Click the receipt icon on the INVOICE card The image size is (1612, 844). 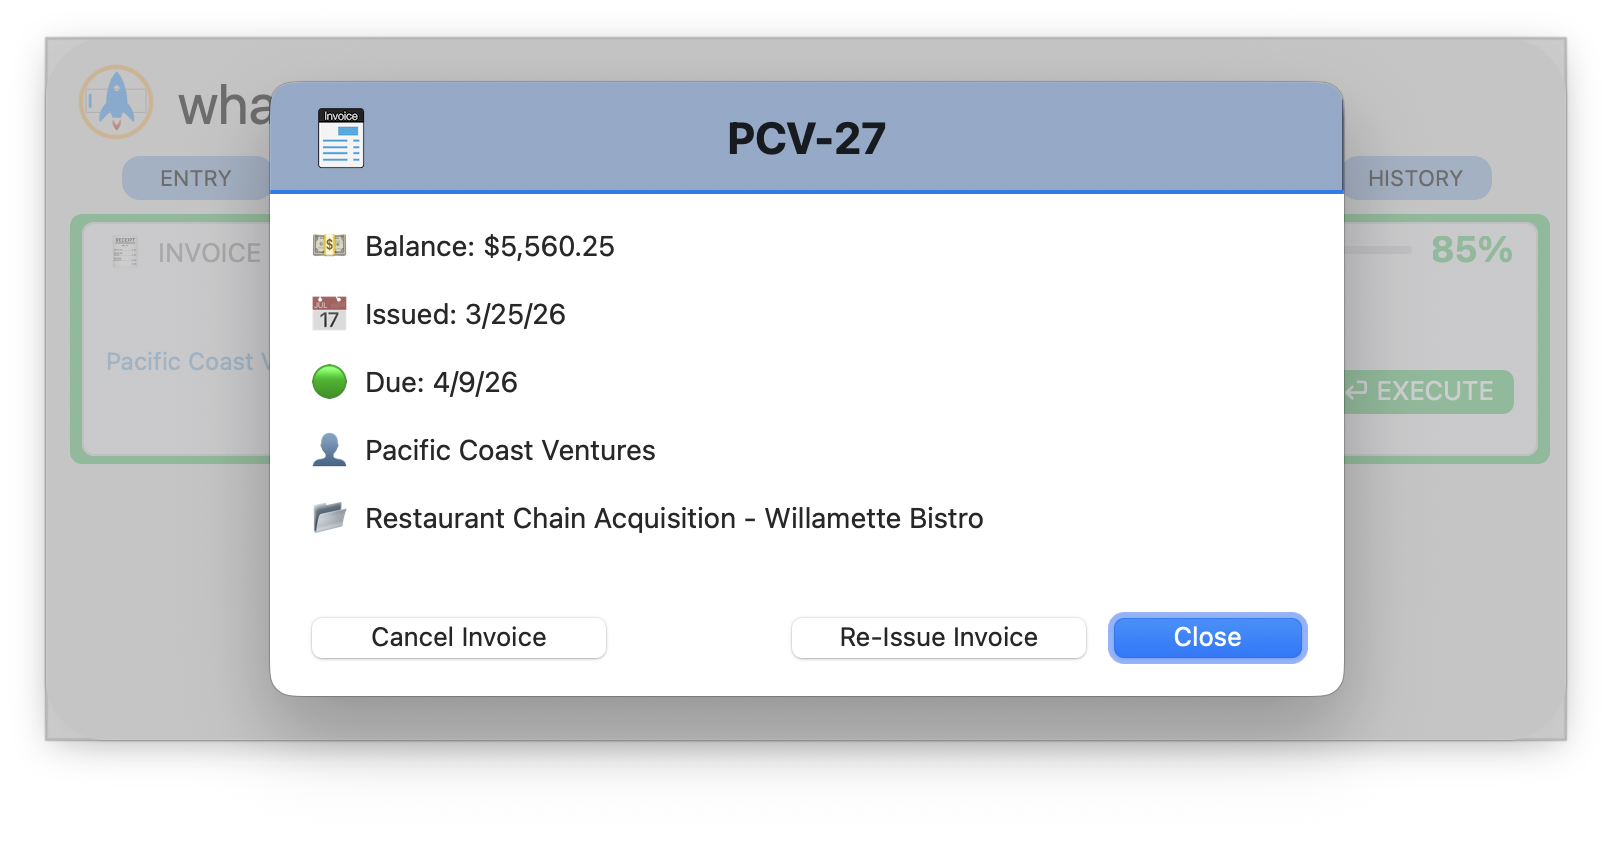tap(124, 252)
